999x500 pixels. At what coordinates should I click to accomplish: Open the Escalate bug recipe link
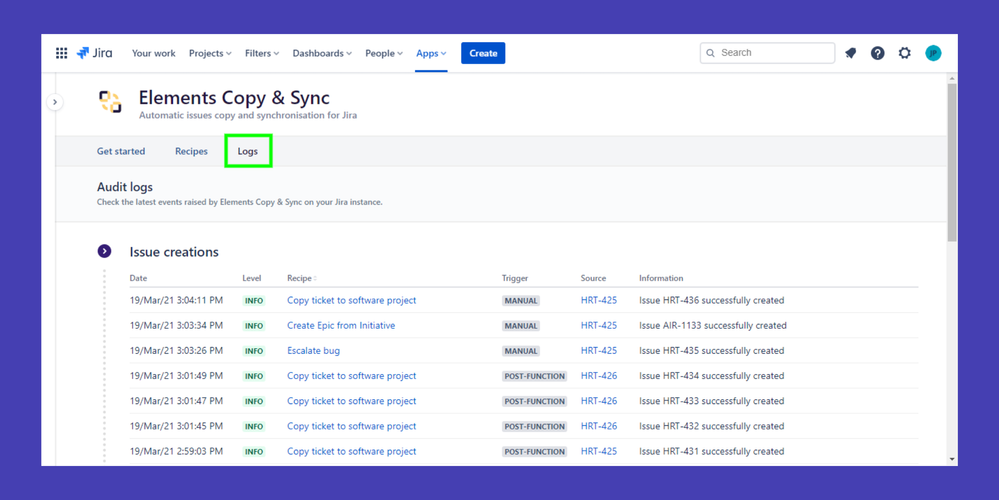point(313,351)
